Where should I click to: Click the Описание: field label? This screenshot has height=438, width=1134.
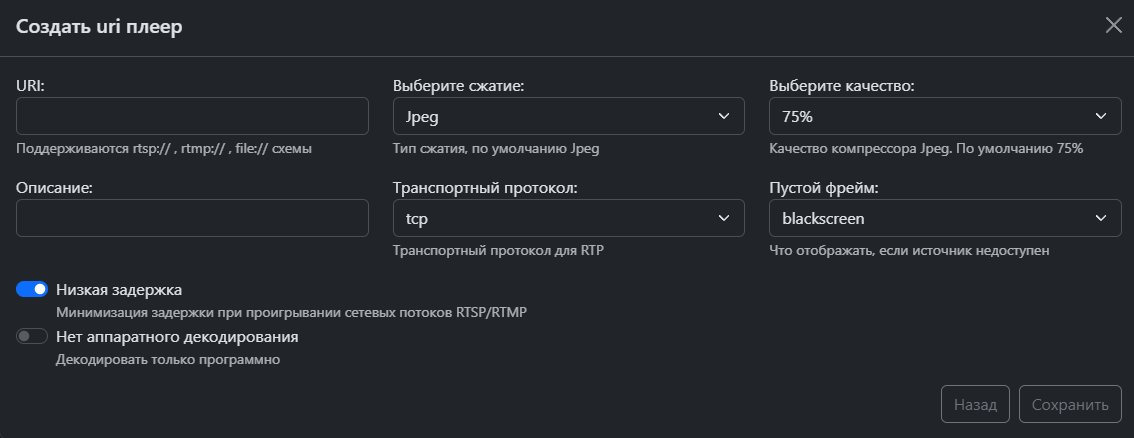coord(54,188)
